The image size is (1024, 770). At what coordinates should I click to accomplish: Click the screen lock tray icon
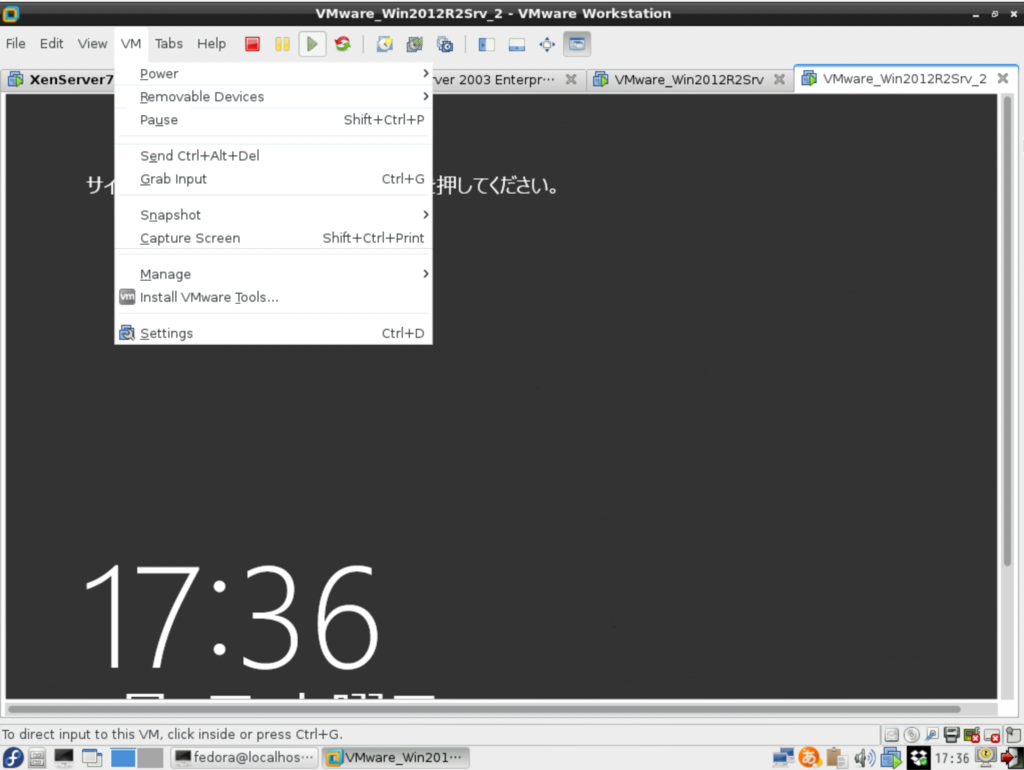pyautogui.click(x=985, y=757)
